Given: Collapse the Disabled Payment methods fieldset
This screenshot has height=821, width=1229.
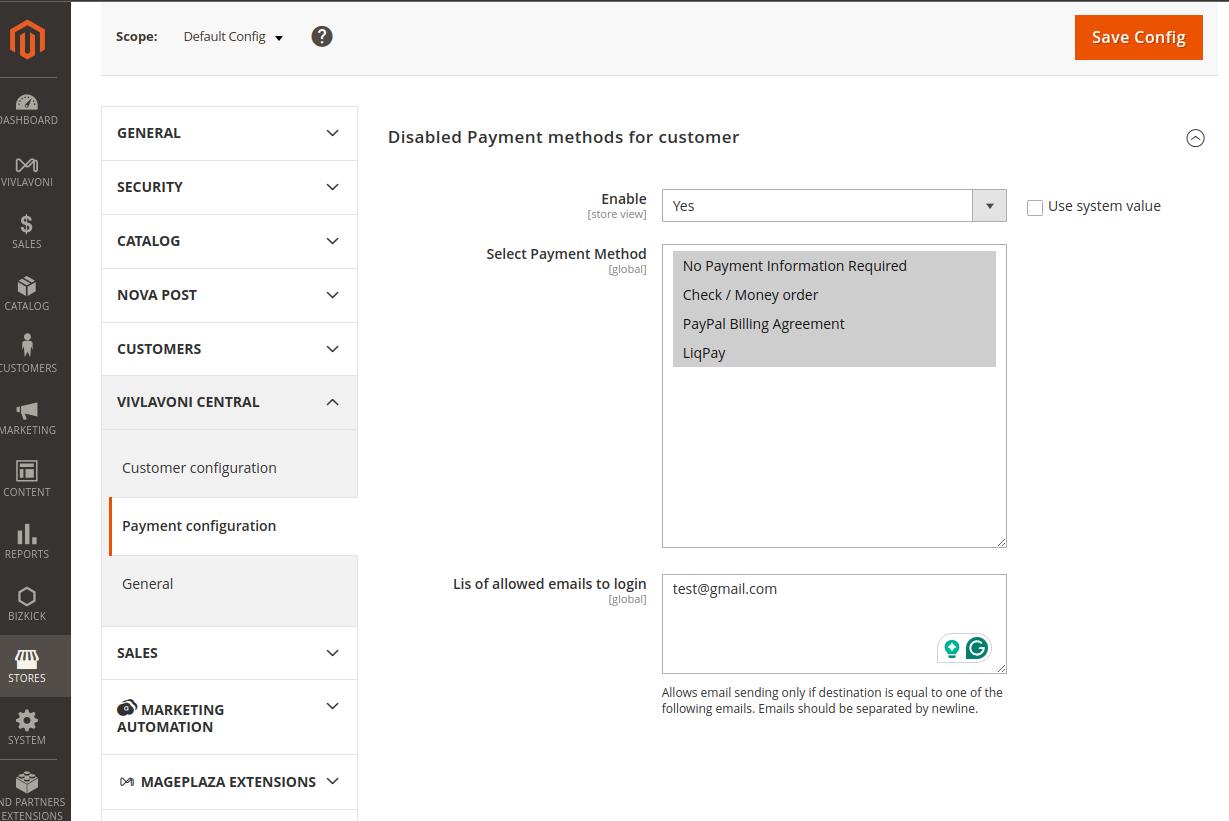Looking at the screenshot, I should coord(1194,138).
